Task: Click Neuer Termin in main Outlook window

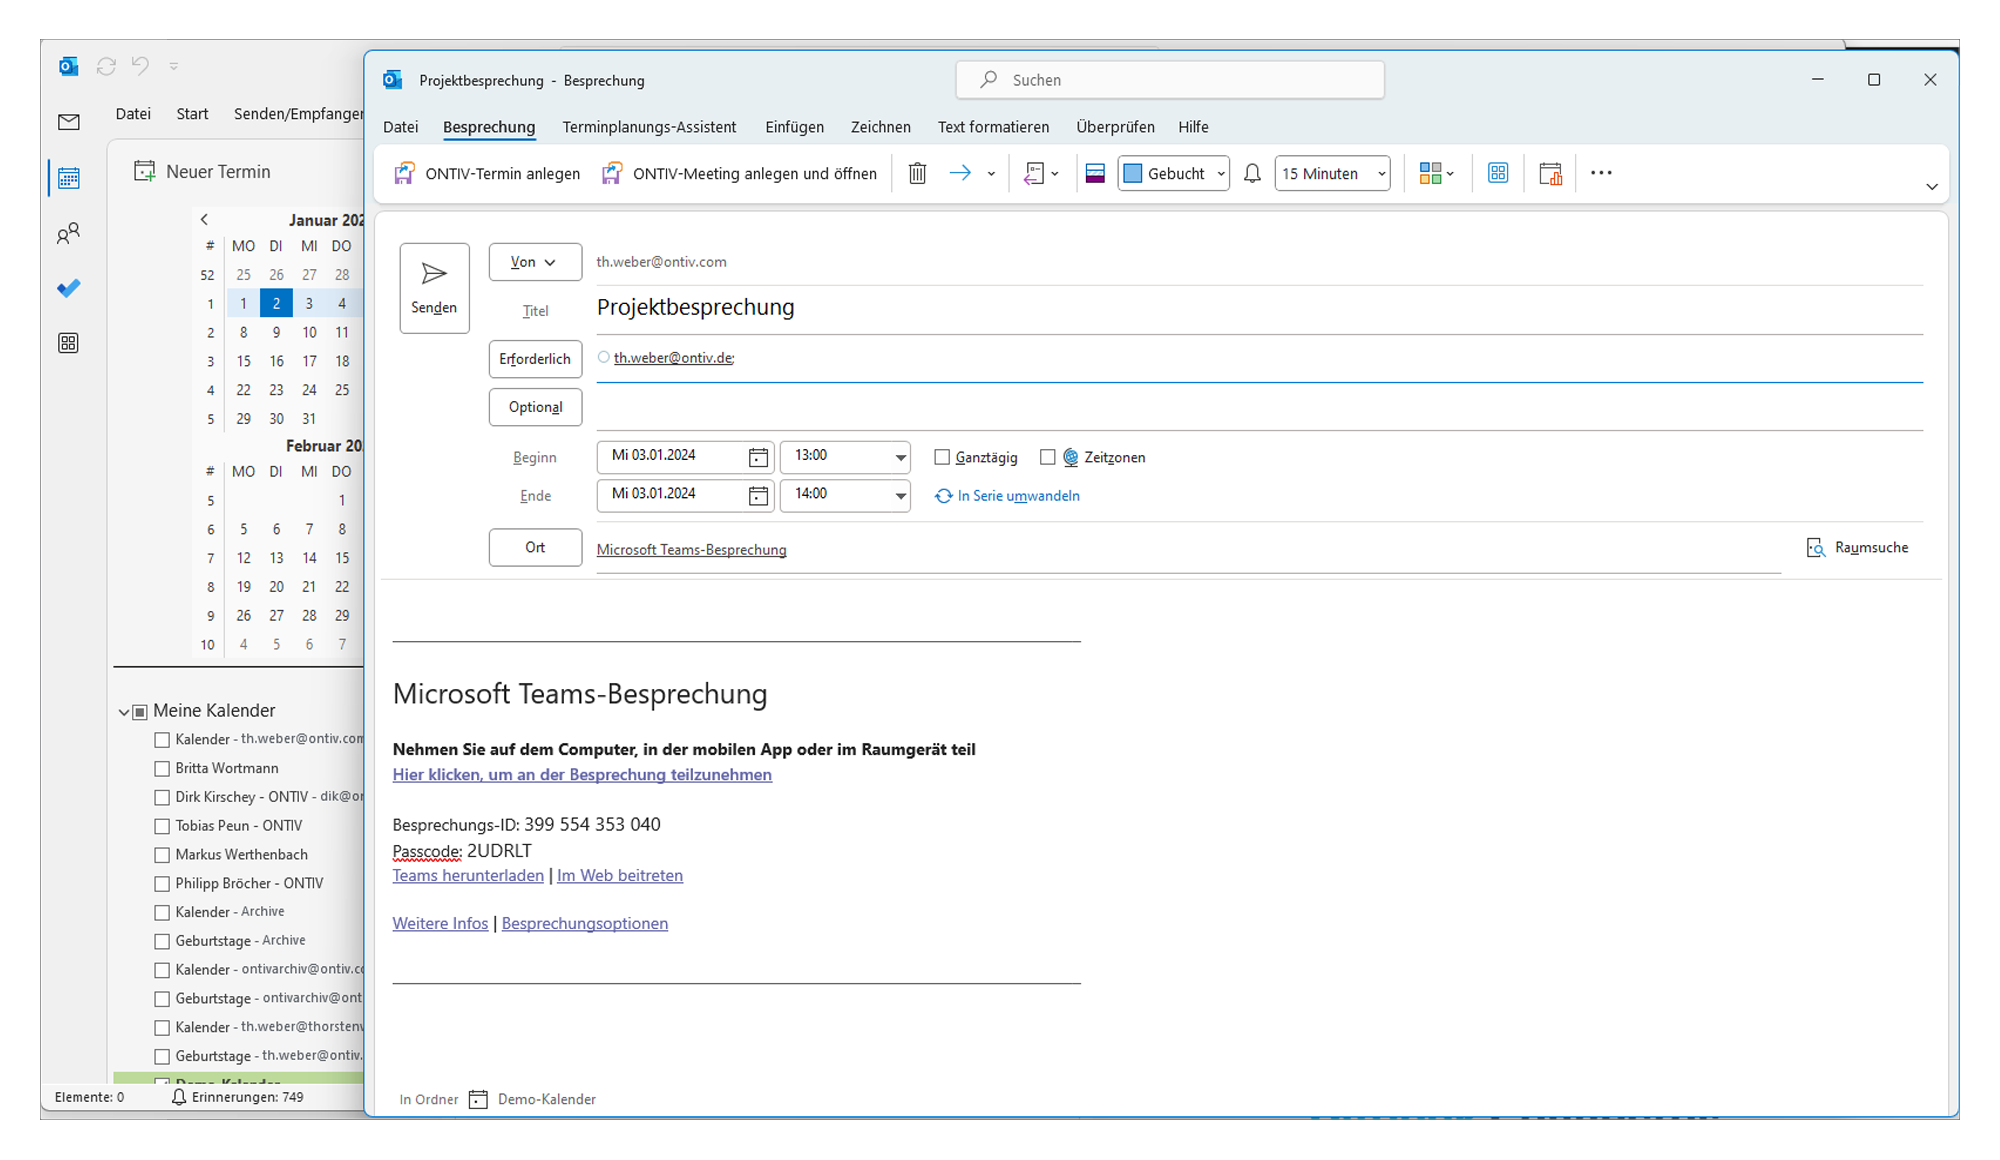Action: (x=202, y=172)
